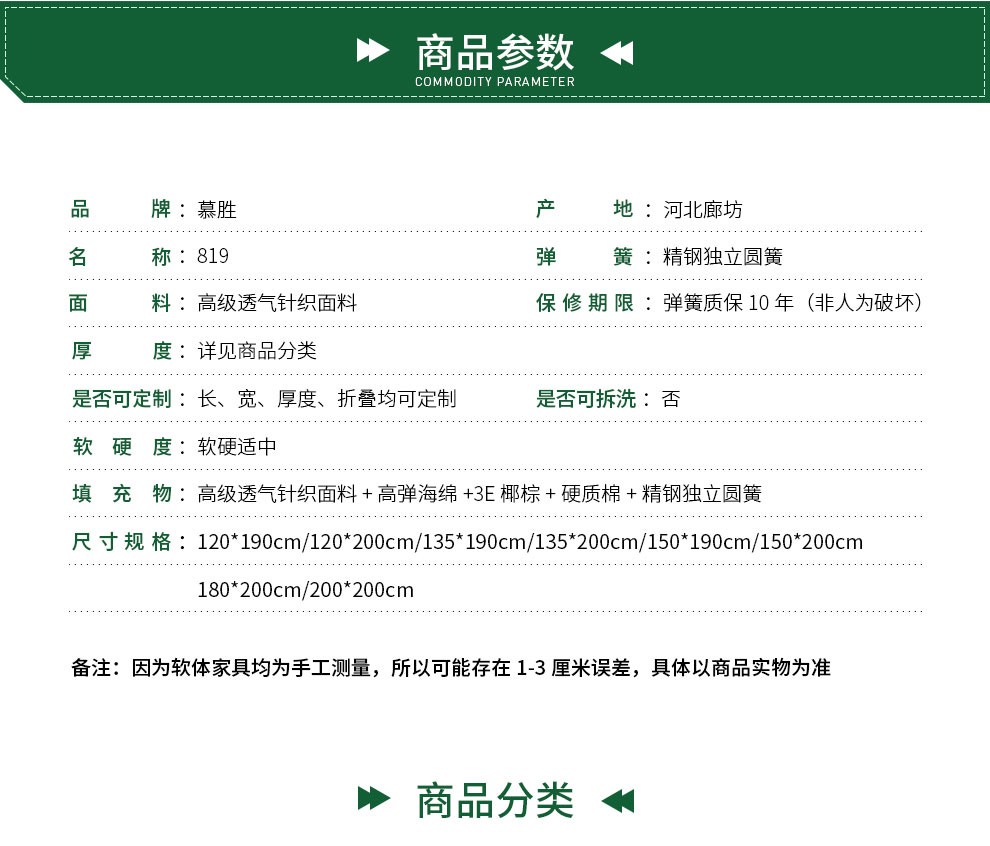Image resolution: width=990 pixels, height=846 pixels.
Task: Click the double arrow left of 商品分类
Action: 373,799
